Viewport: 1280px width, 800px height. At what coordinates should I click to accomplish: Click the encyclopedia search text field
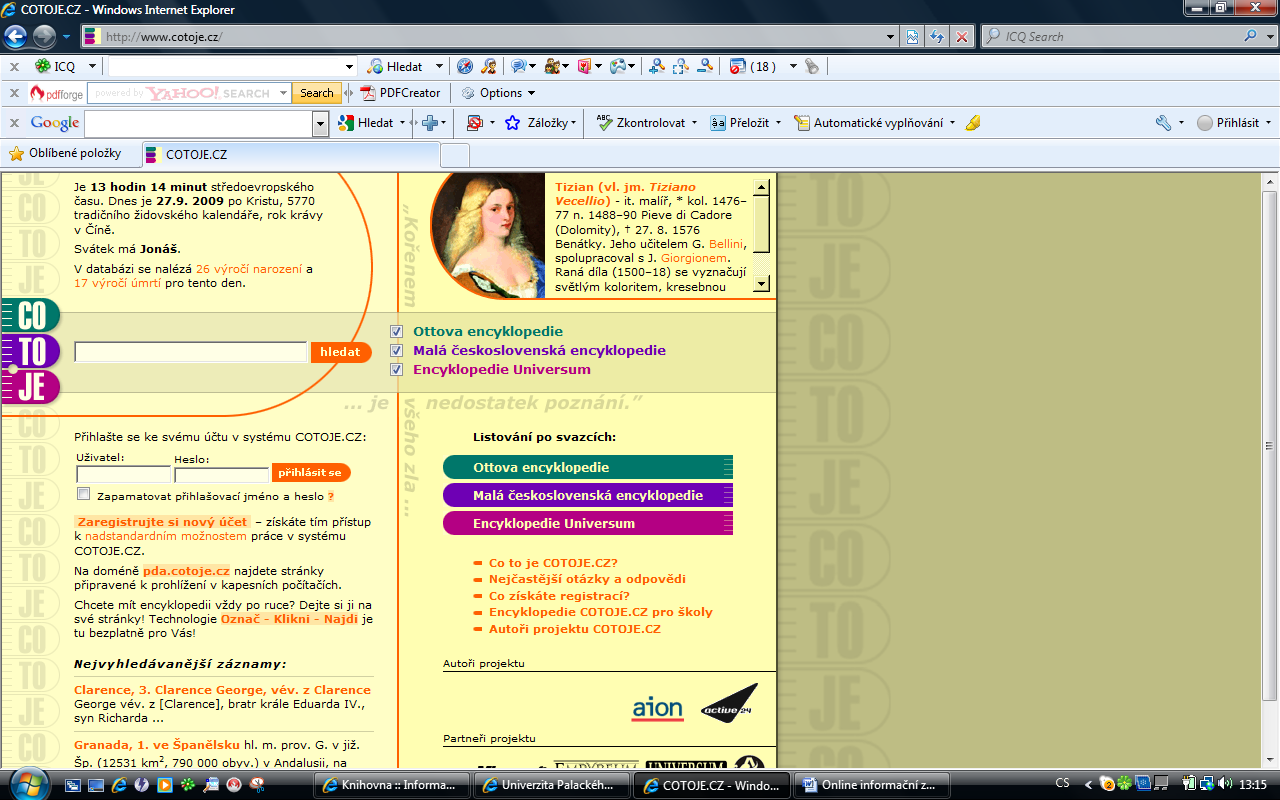pos(190,352)
